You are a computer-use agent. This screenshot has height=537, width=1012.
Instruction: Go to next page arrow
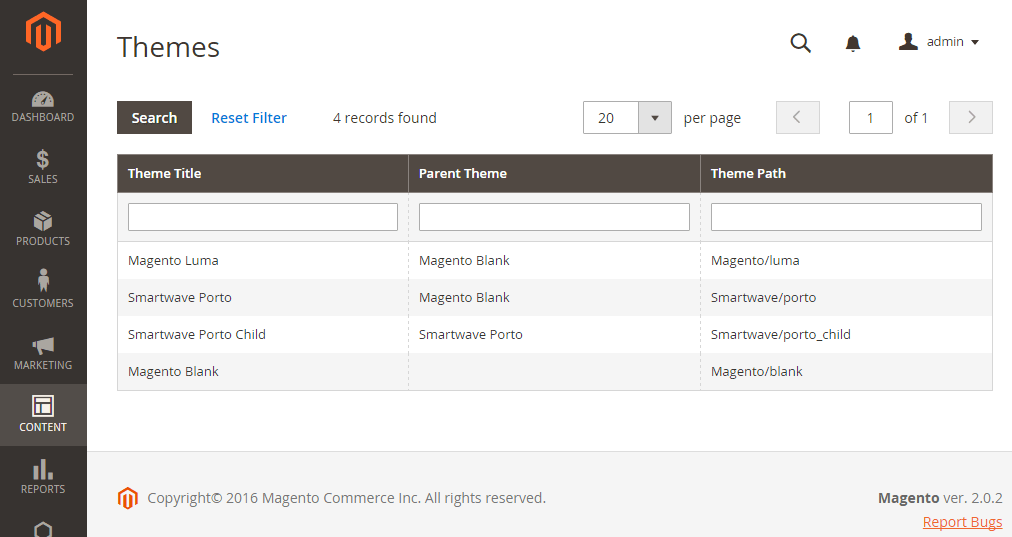(x=971, y=117)
